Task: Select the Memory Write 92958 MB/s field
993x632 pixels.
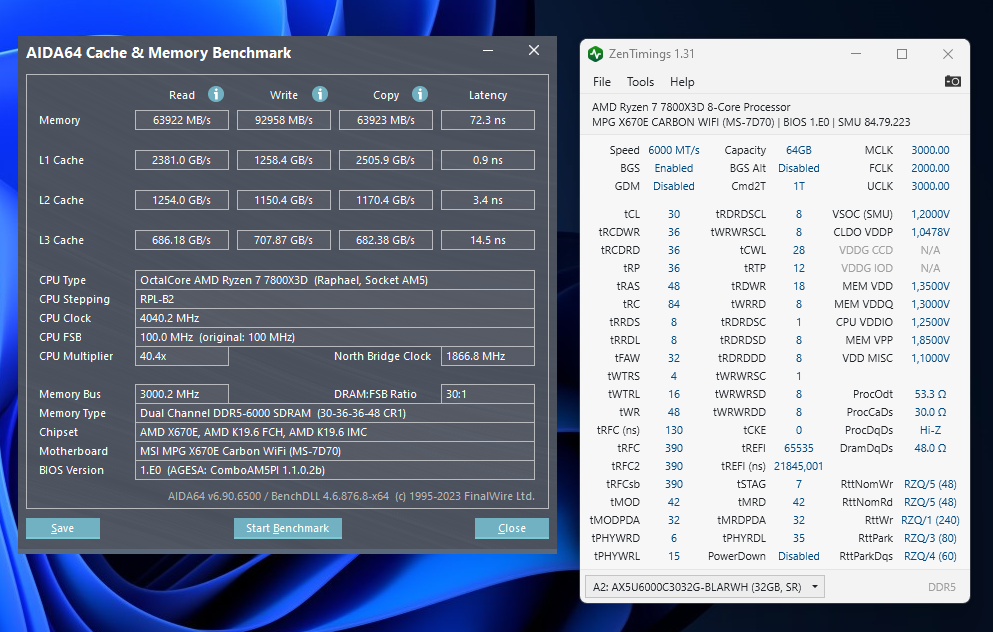Action: pyautogui.click(x=284, y=120)
